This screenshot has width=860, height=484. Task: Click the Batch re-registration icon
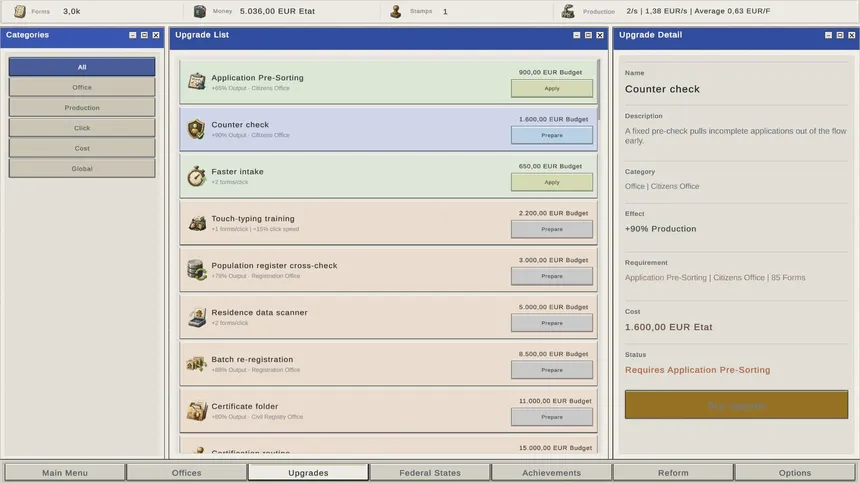196,364
